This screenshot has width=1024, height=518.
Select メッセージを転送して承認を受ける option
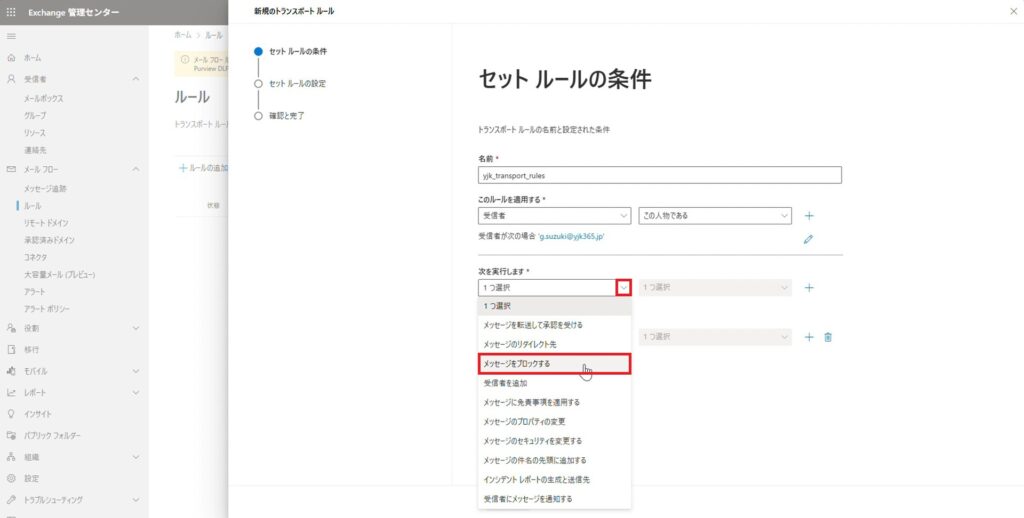(554, 325)
